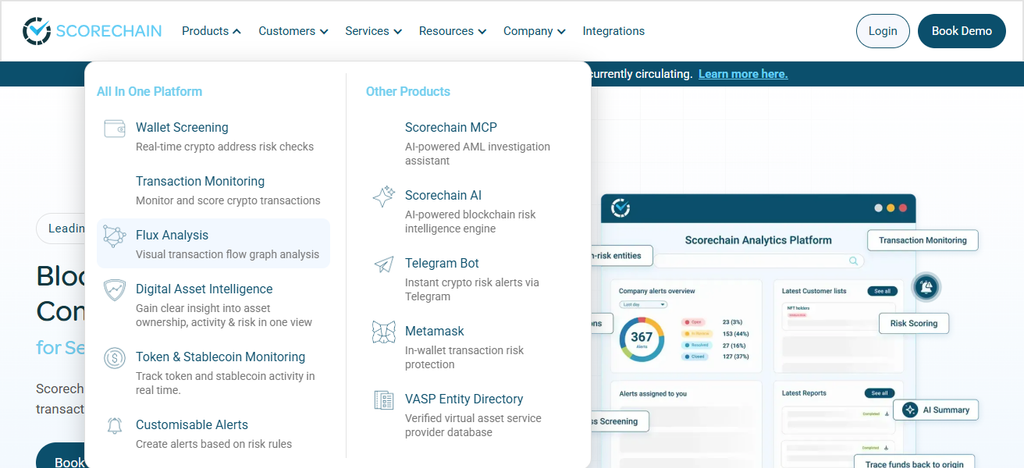Open the Last day period dropdown
Screen dimensions: 1024x468
643,304
